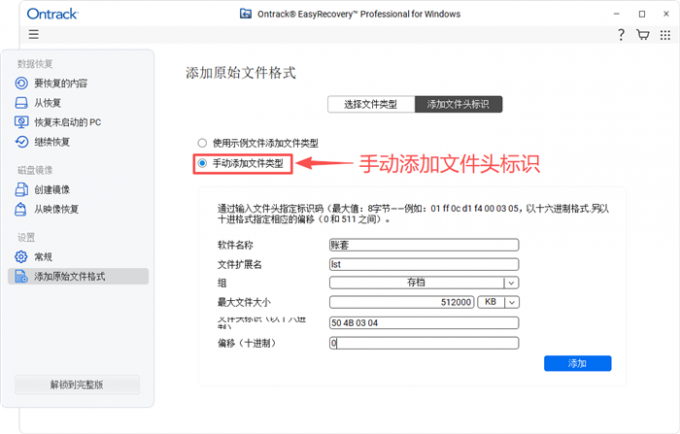Viewport: 680px width, 434px height.
Task: Open 常规 settings in sidebar
Action: tap(43, 257)
